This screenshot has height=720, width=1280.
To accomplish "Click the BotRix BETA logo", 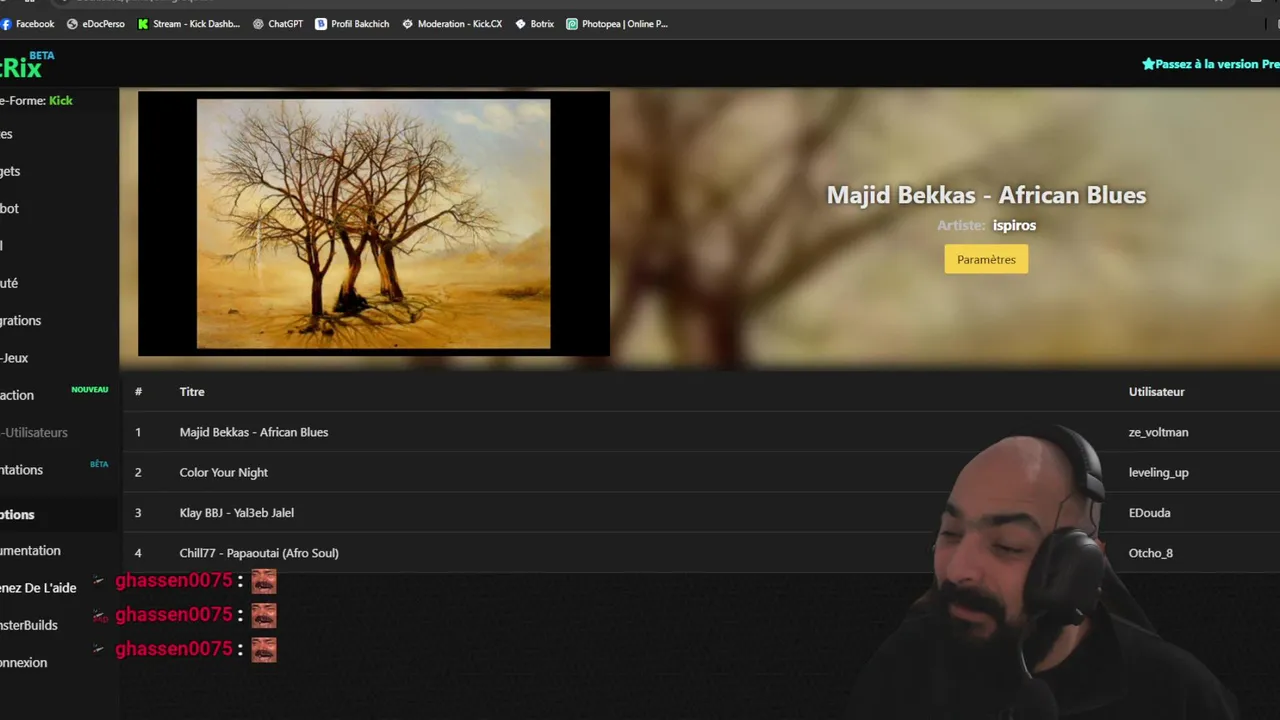I will 27,65.
